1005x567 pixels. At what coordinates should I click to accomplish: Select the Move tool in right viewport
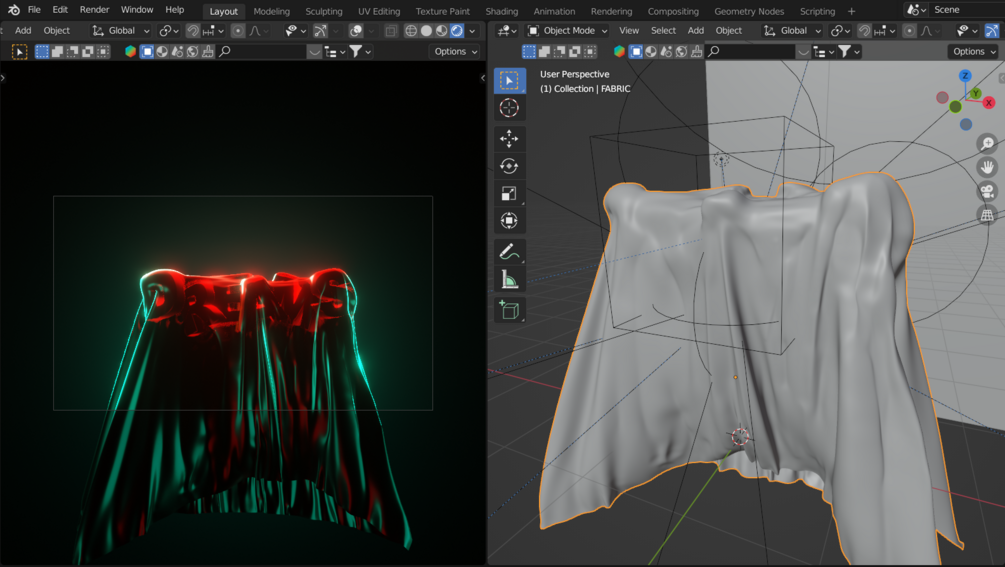[509, 138]
